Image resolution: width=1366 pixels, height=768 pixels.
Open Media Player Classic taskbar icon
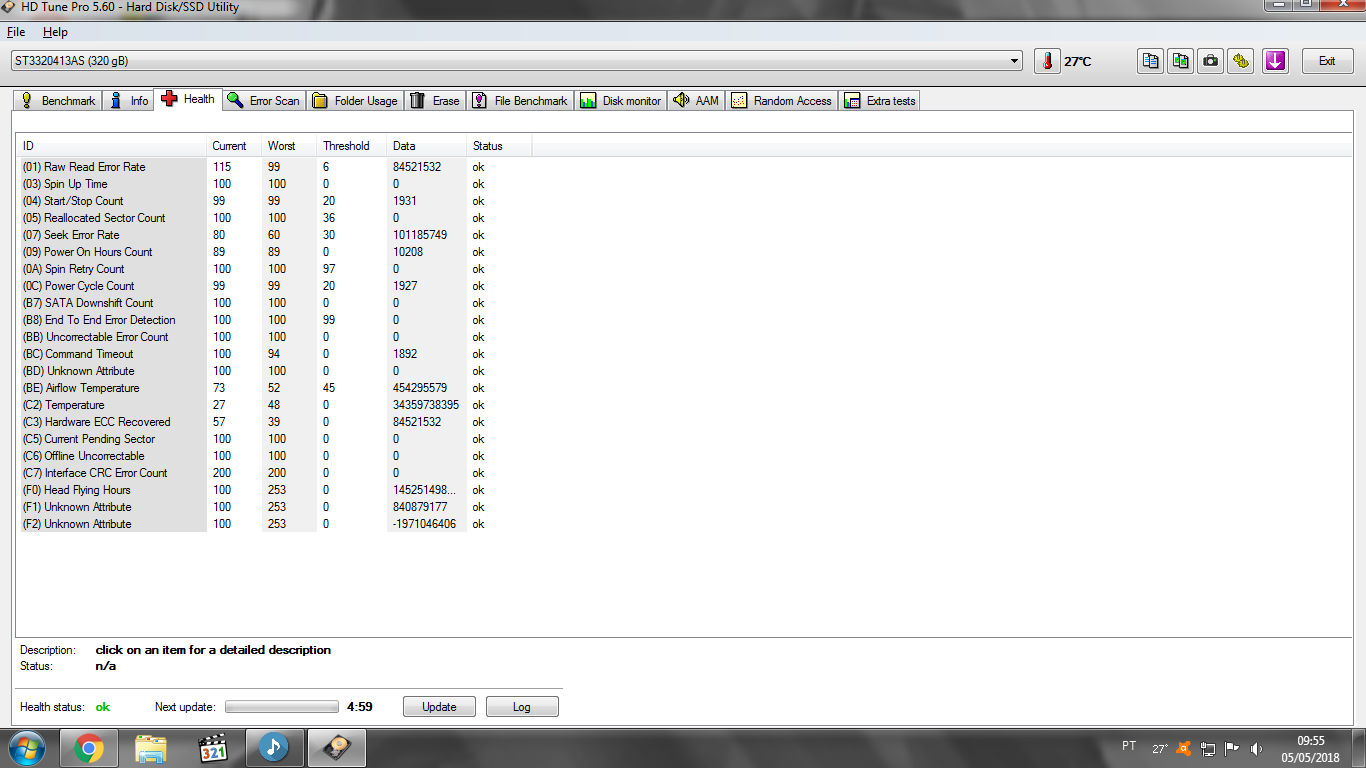point(213,748)
